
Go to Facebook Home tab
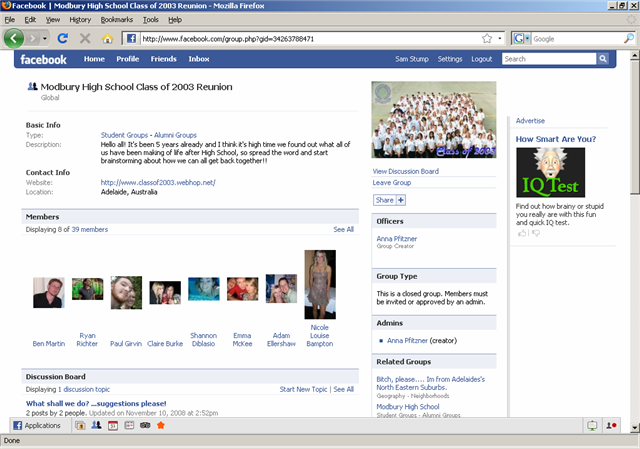94,59
